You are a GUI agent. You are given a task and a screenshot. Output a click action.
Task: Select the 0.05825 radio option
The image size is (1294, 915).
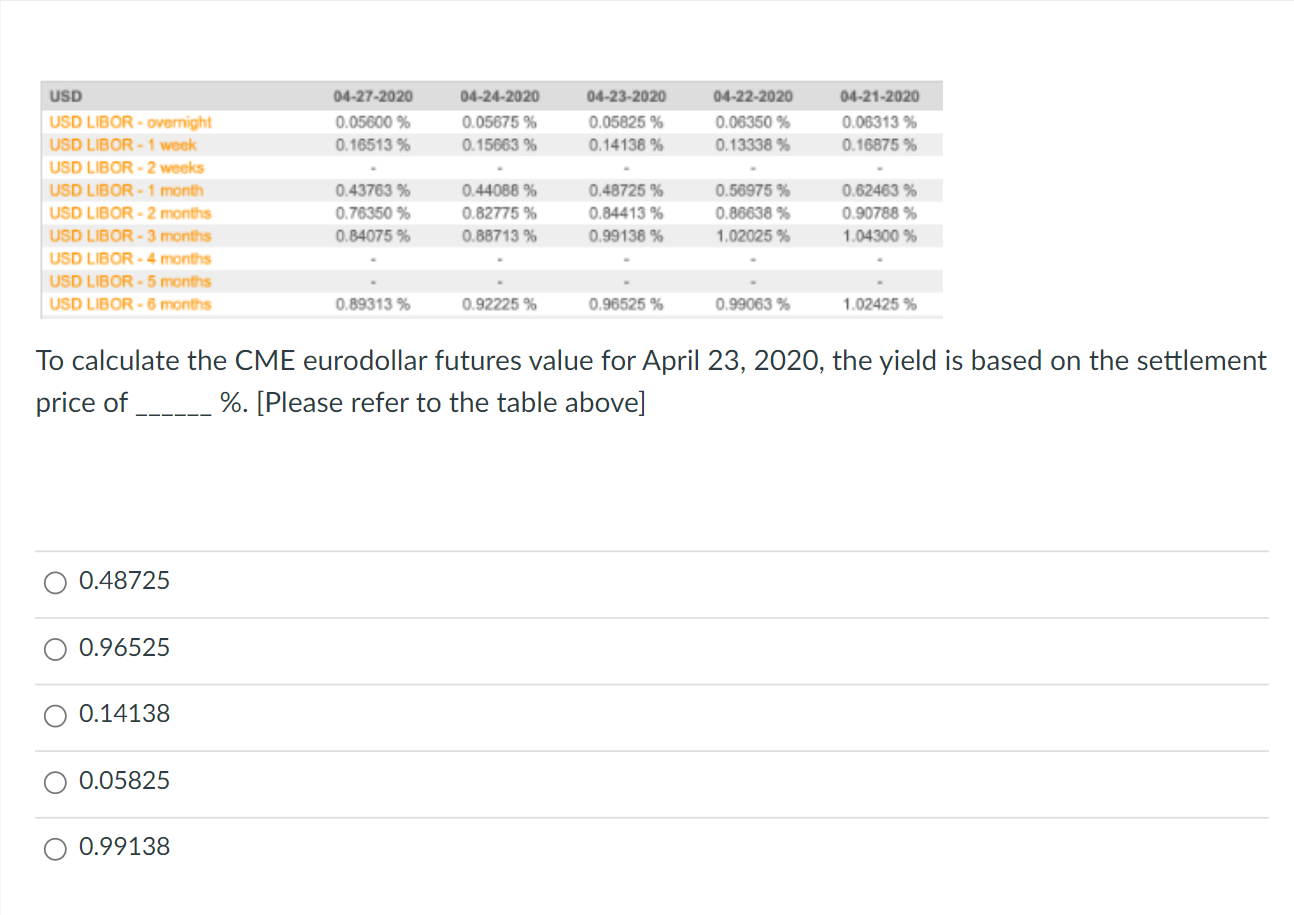(x=57, y=781)
